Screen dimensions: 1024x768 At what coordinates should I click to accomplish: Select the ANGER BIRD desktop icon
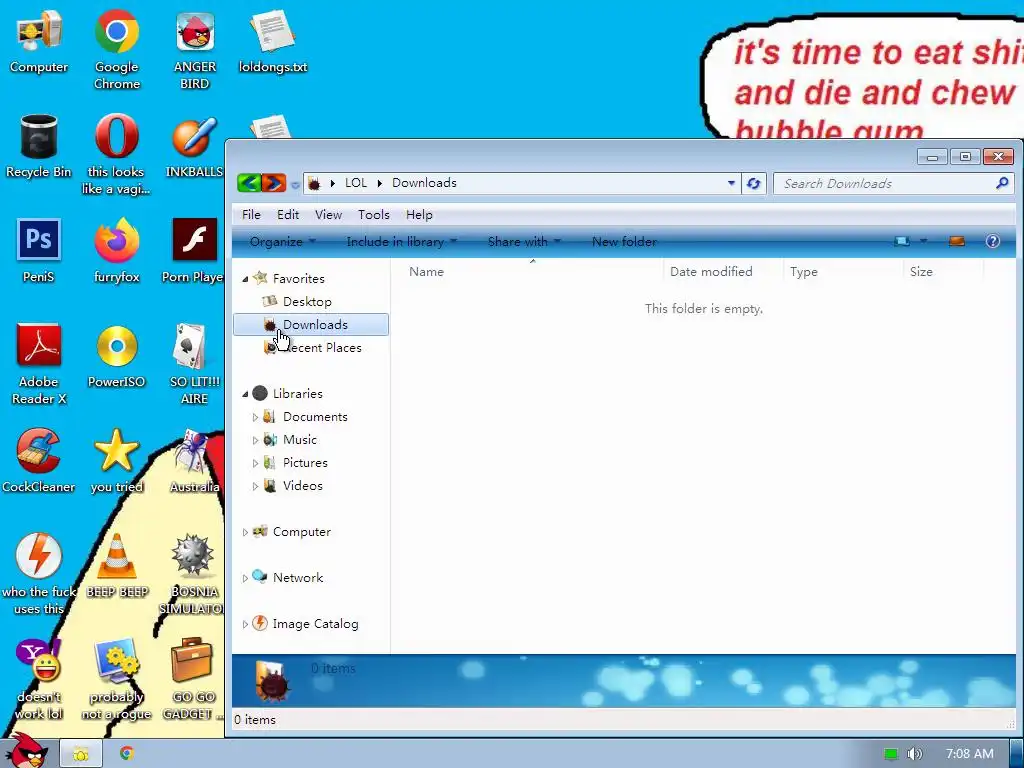tap(195, 49)
